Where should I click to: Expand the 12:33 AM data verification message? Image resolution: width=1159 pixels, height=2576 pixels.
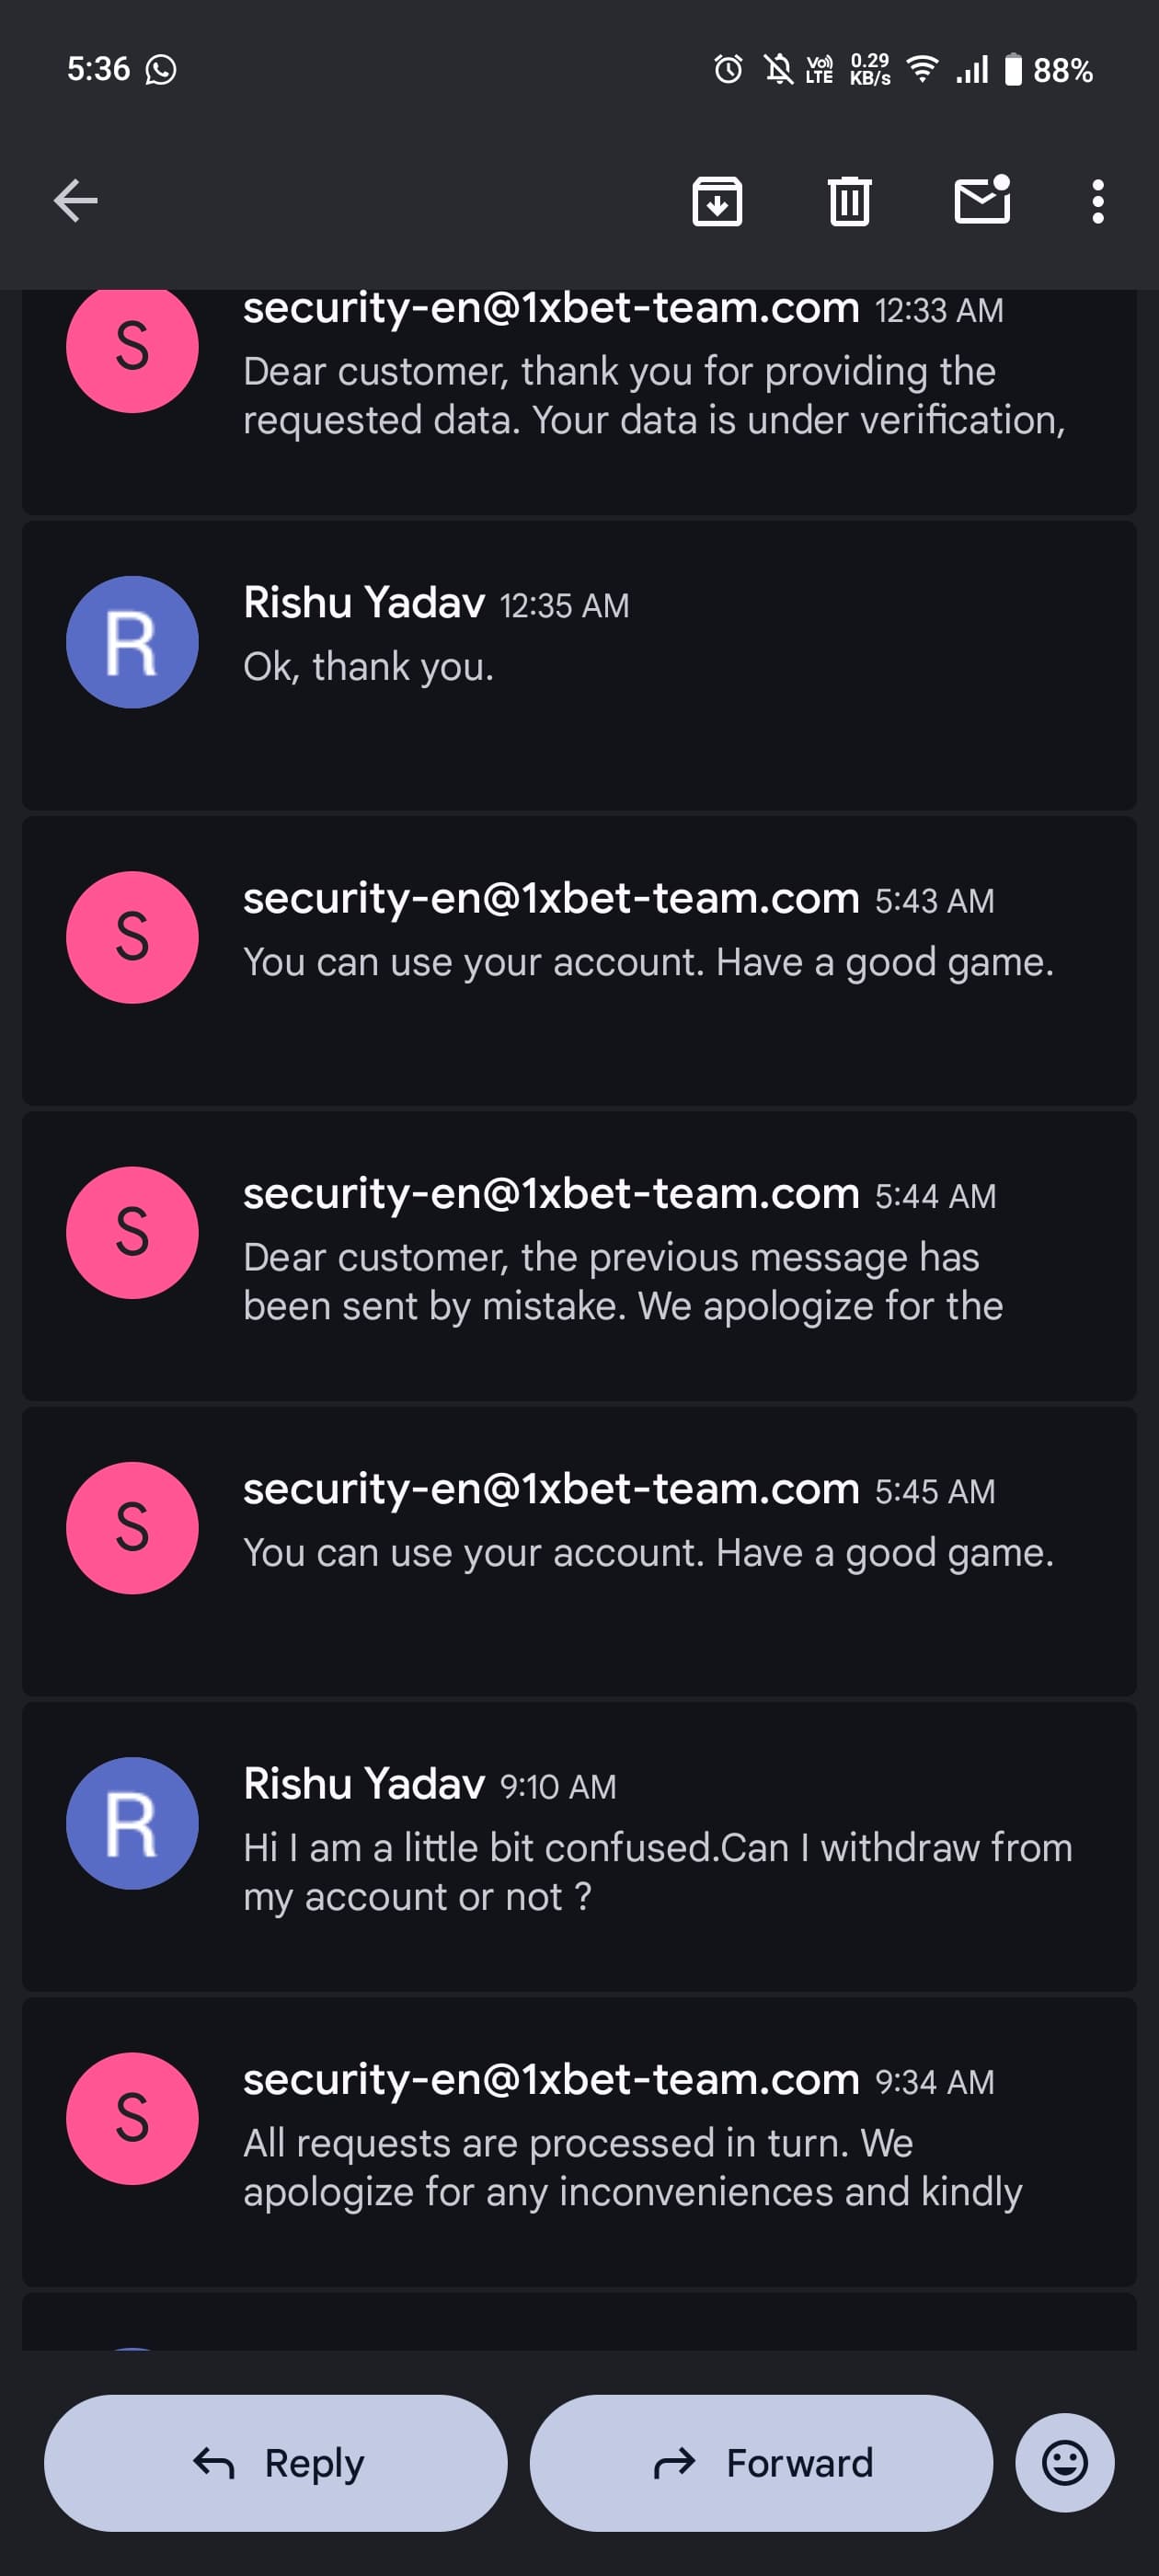pos(654,396)
